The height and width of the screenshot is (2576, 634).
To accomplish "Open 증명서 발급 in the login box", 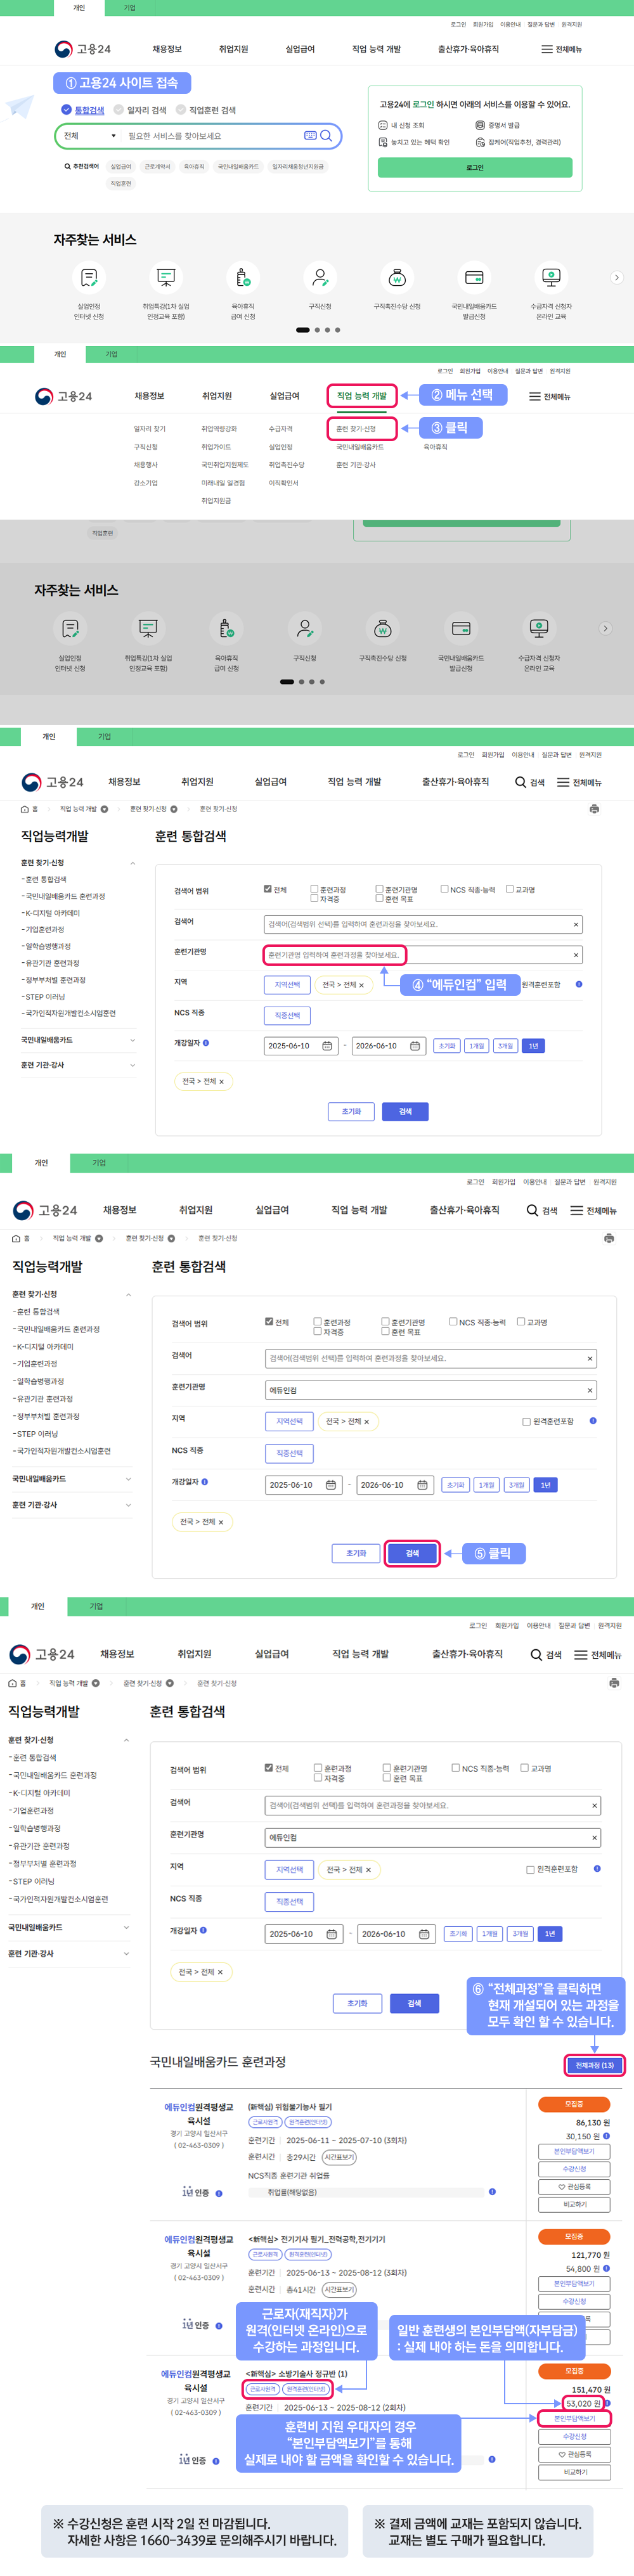I will coord(498,125).
